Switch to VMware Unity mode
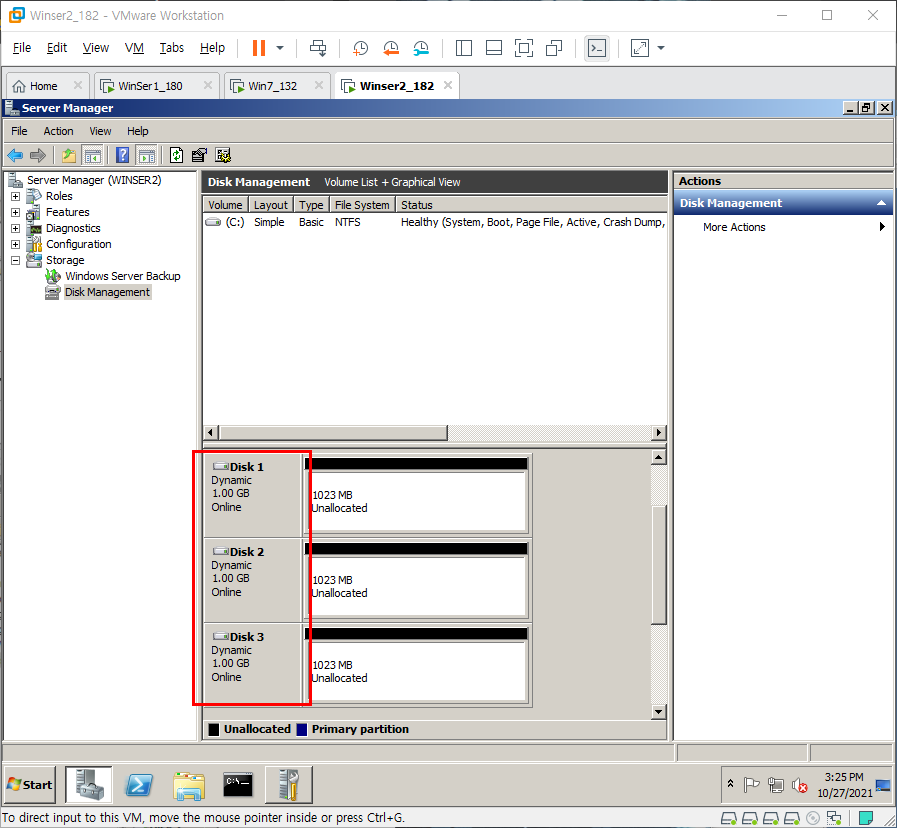The image size is (897, 828). click(554, 48)
